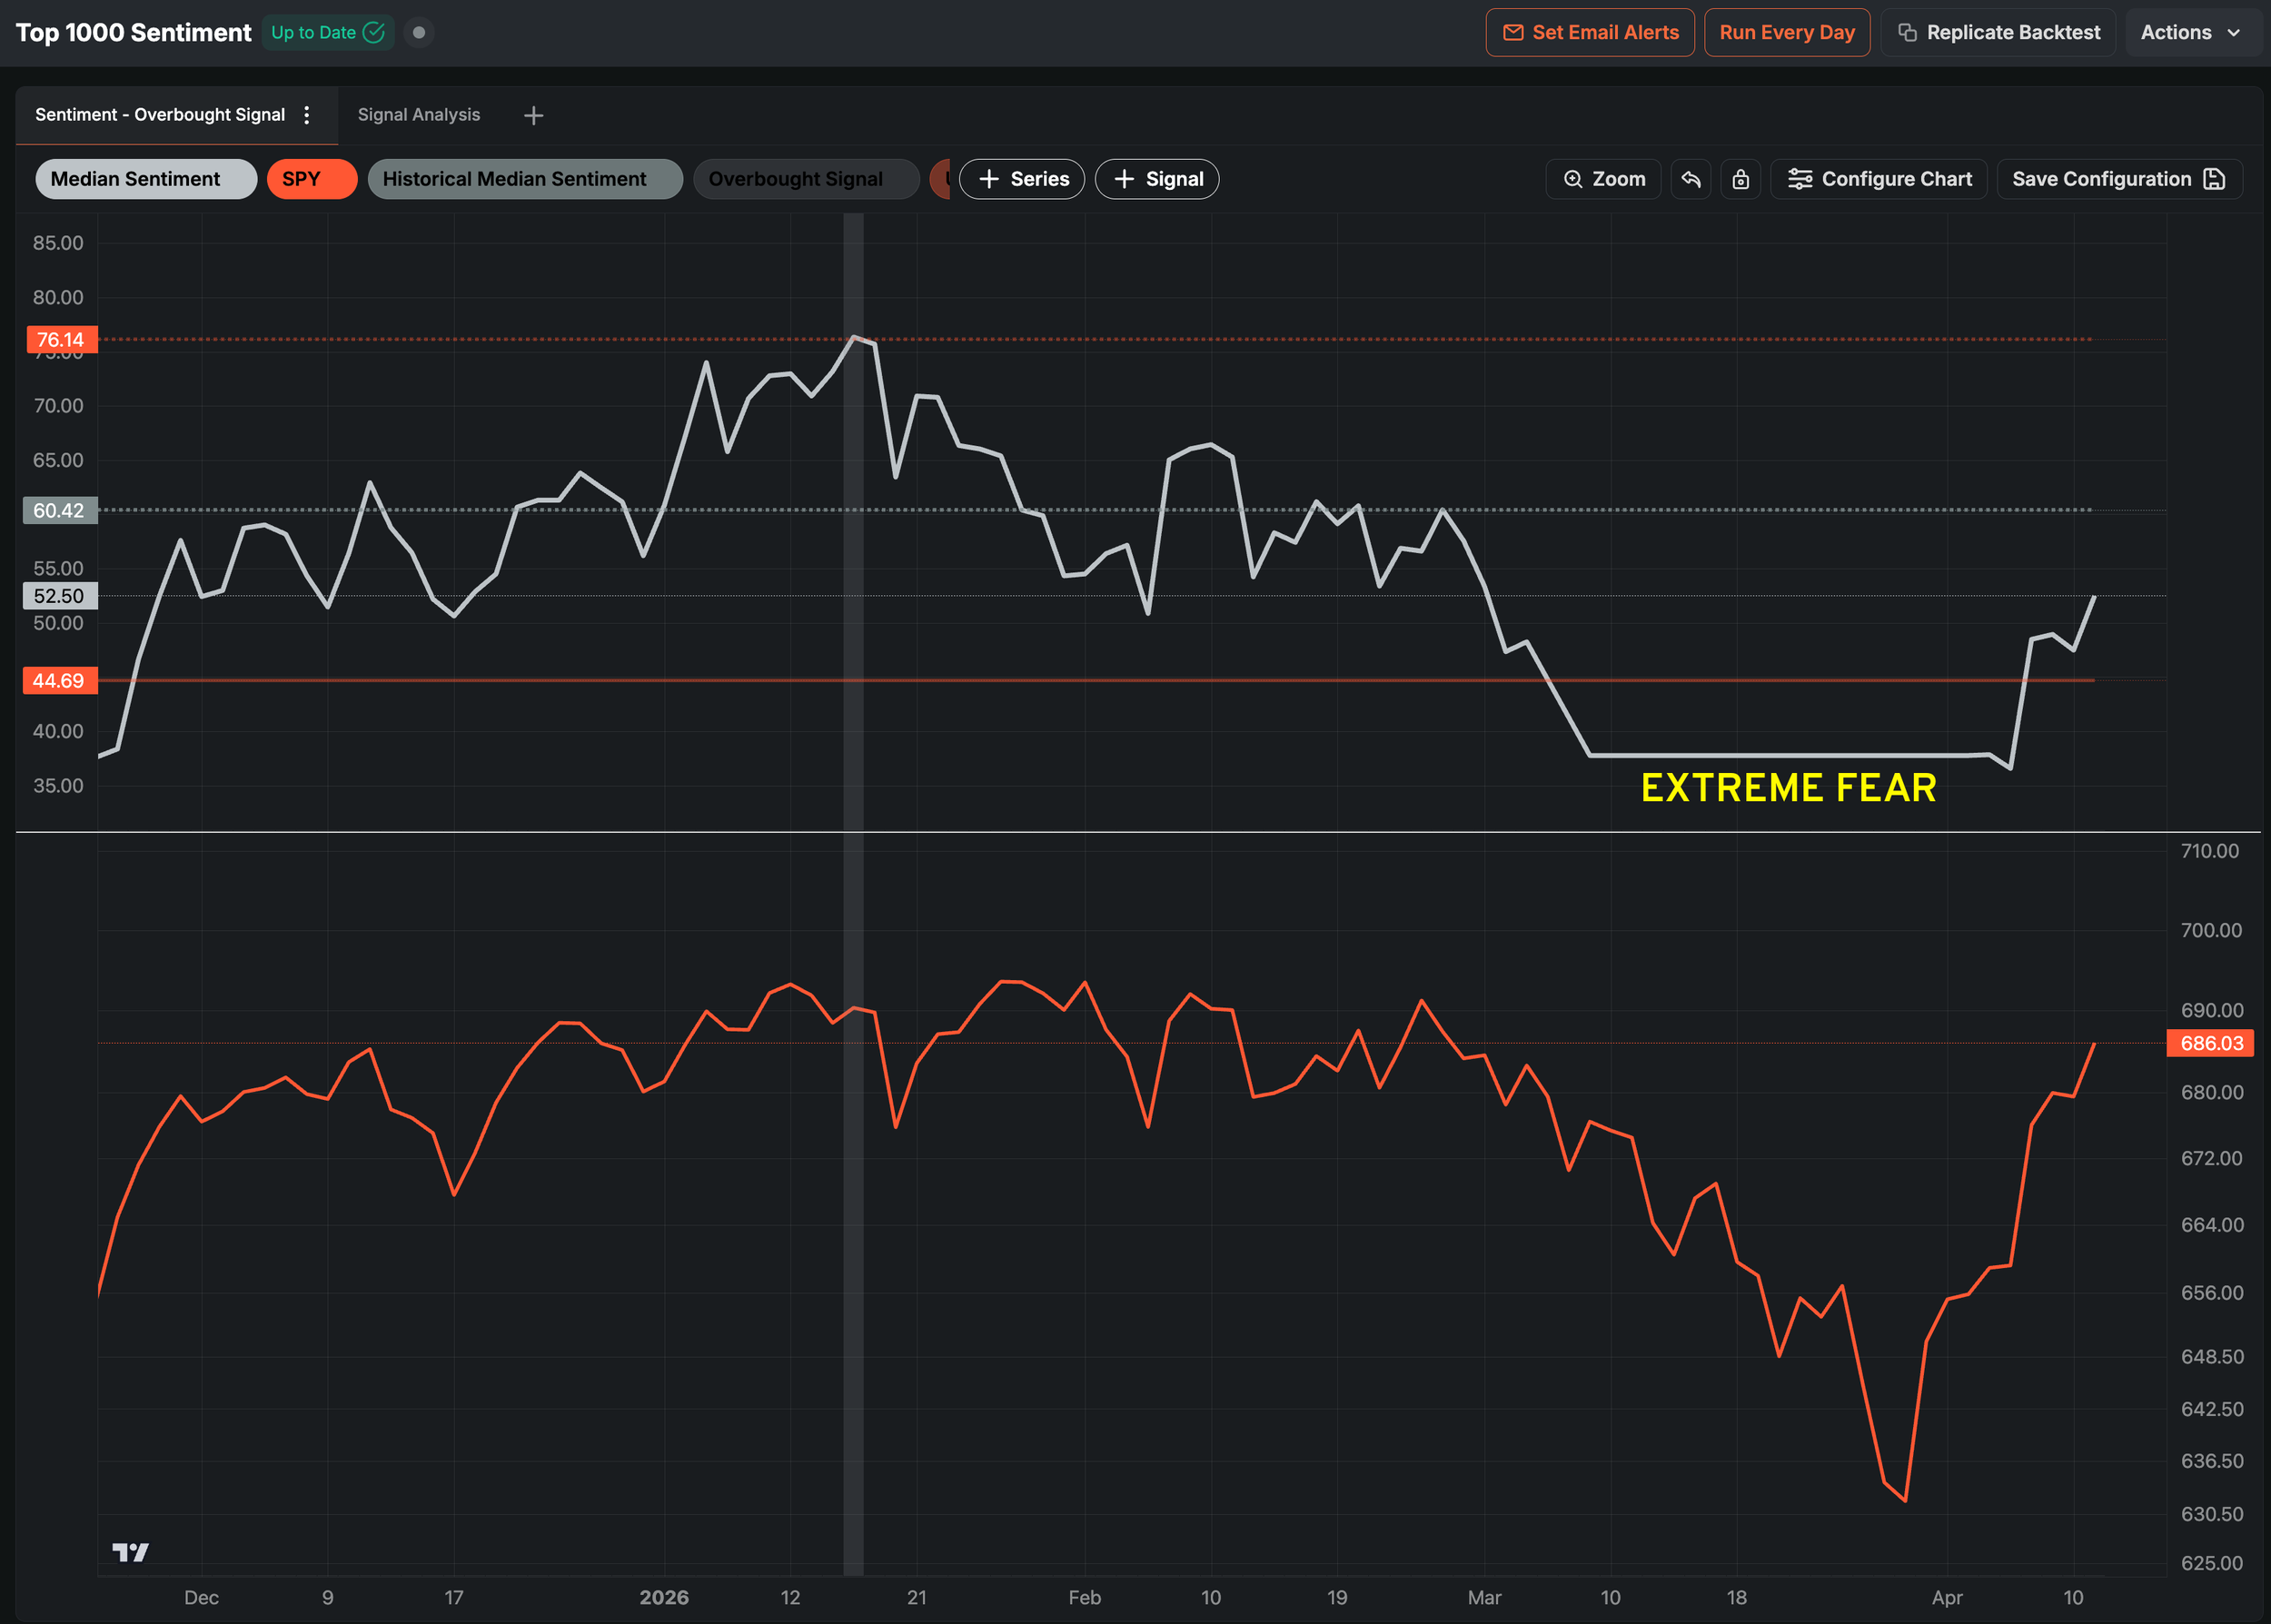The width and height of the screenshot is (2271, 1624).
Task: Switch to Signal Analysis tab
Action: [x=418, y=115]
